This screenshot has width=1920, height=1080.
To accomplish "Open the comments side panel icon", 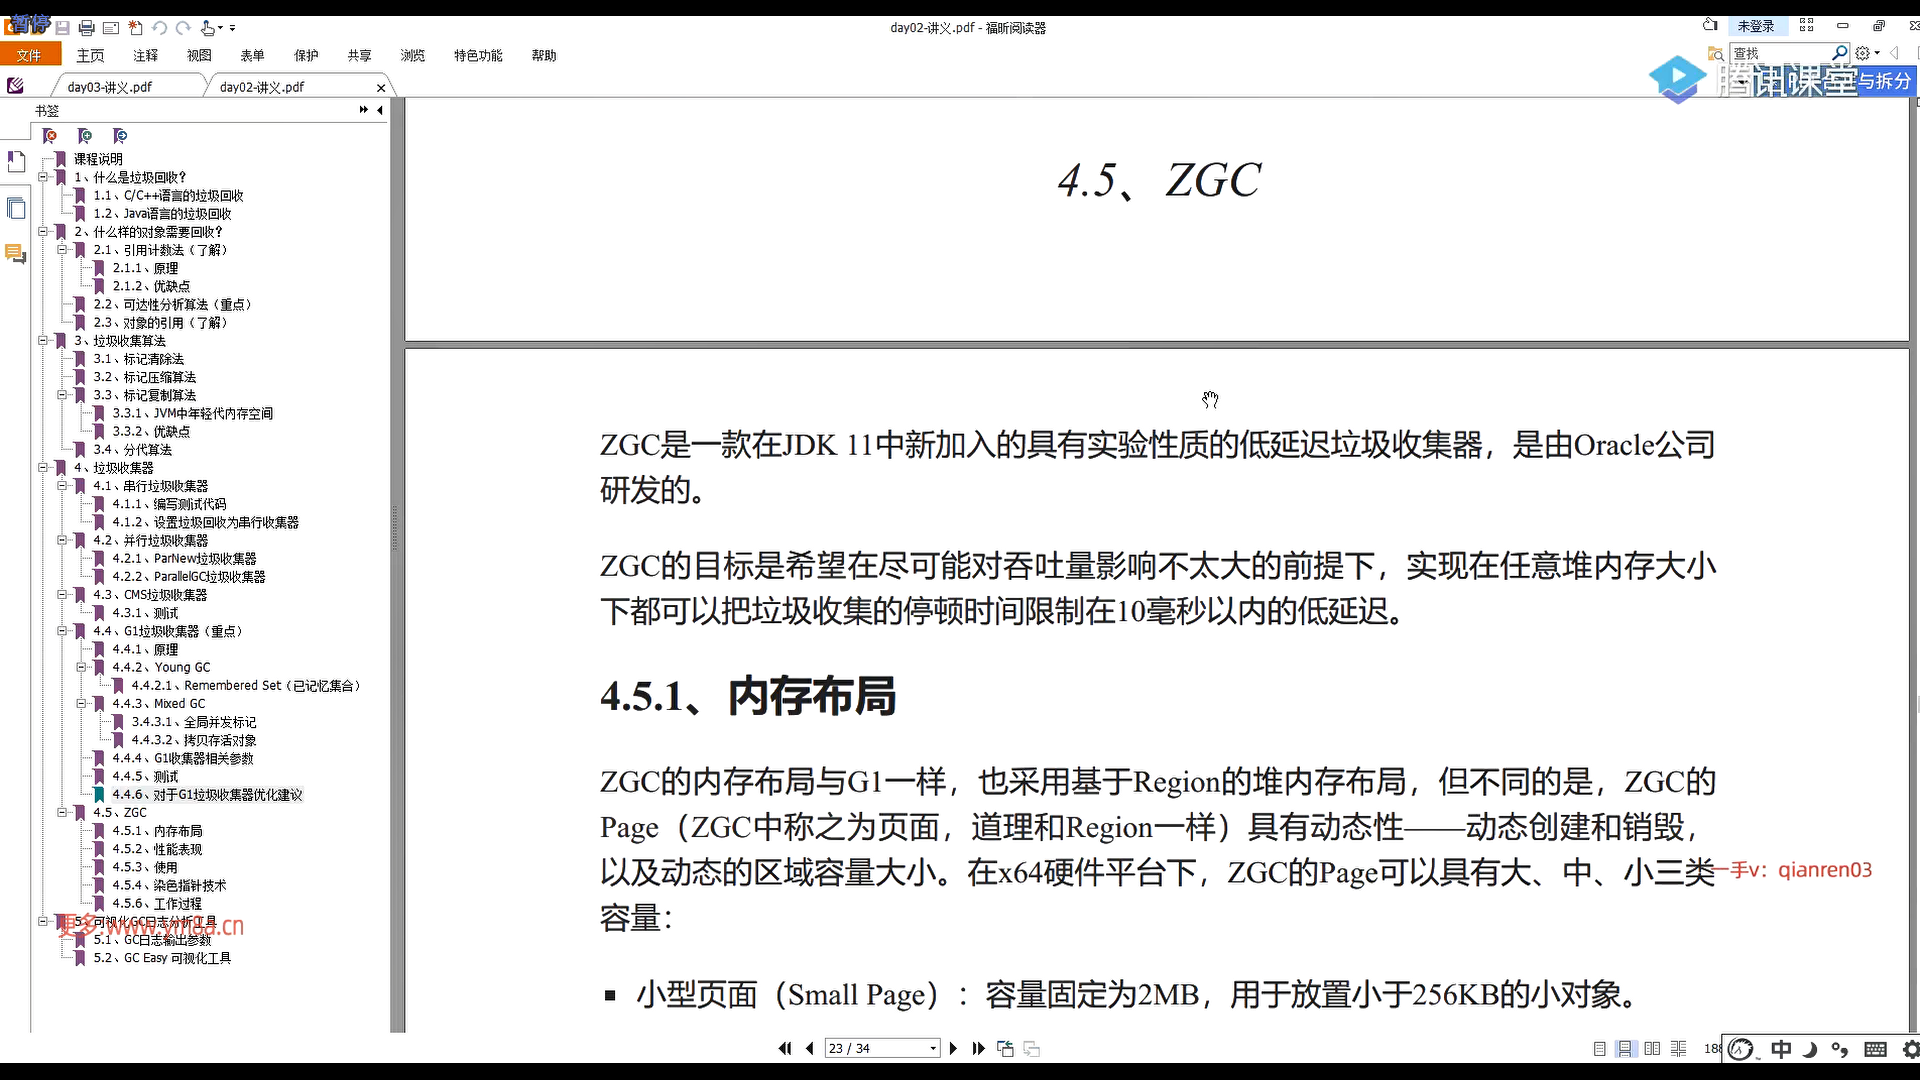I will click(x=16, y=254).
